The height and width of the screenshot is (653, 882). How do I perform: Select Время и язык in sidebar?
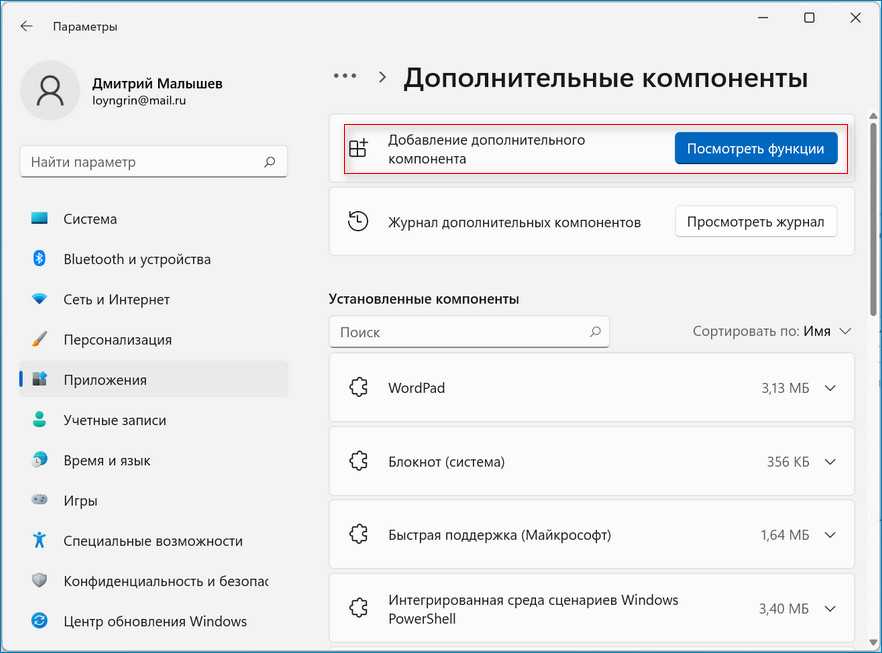[x=106, y=460]
